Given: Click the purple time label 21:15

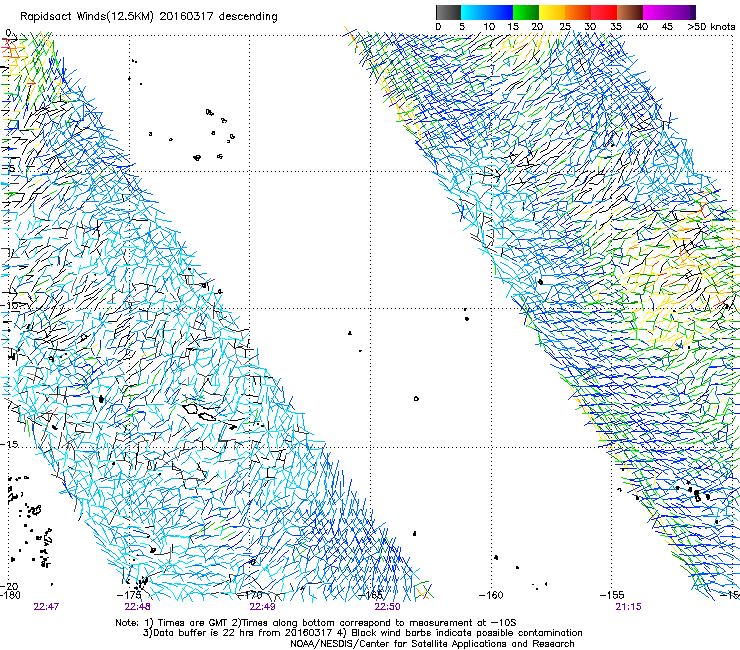Looking at the screenshot, I should 628,607.
